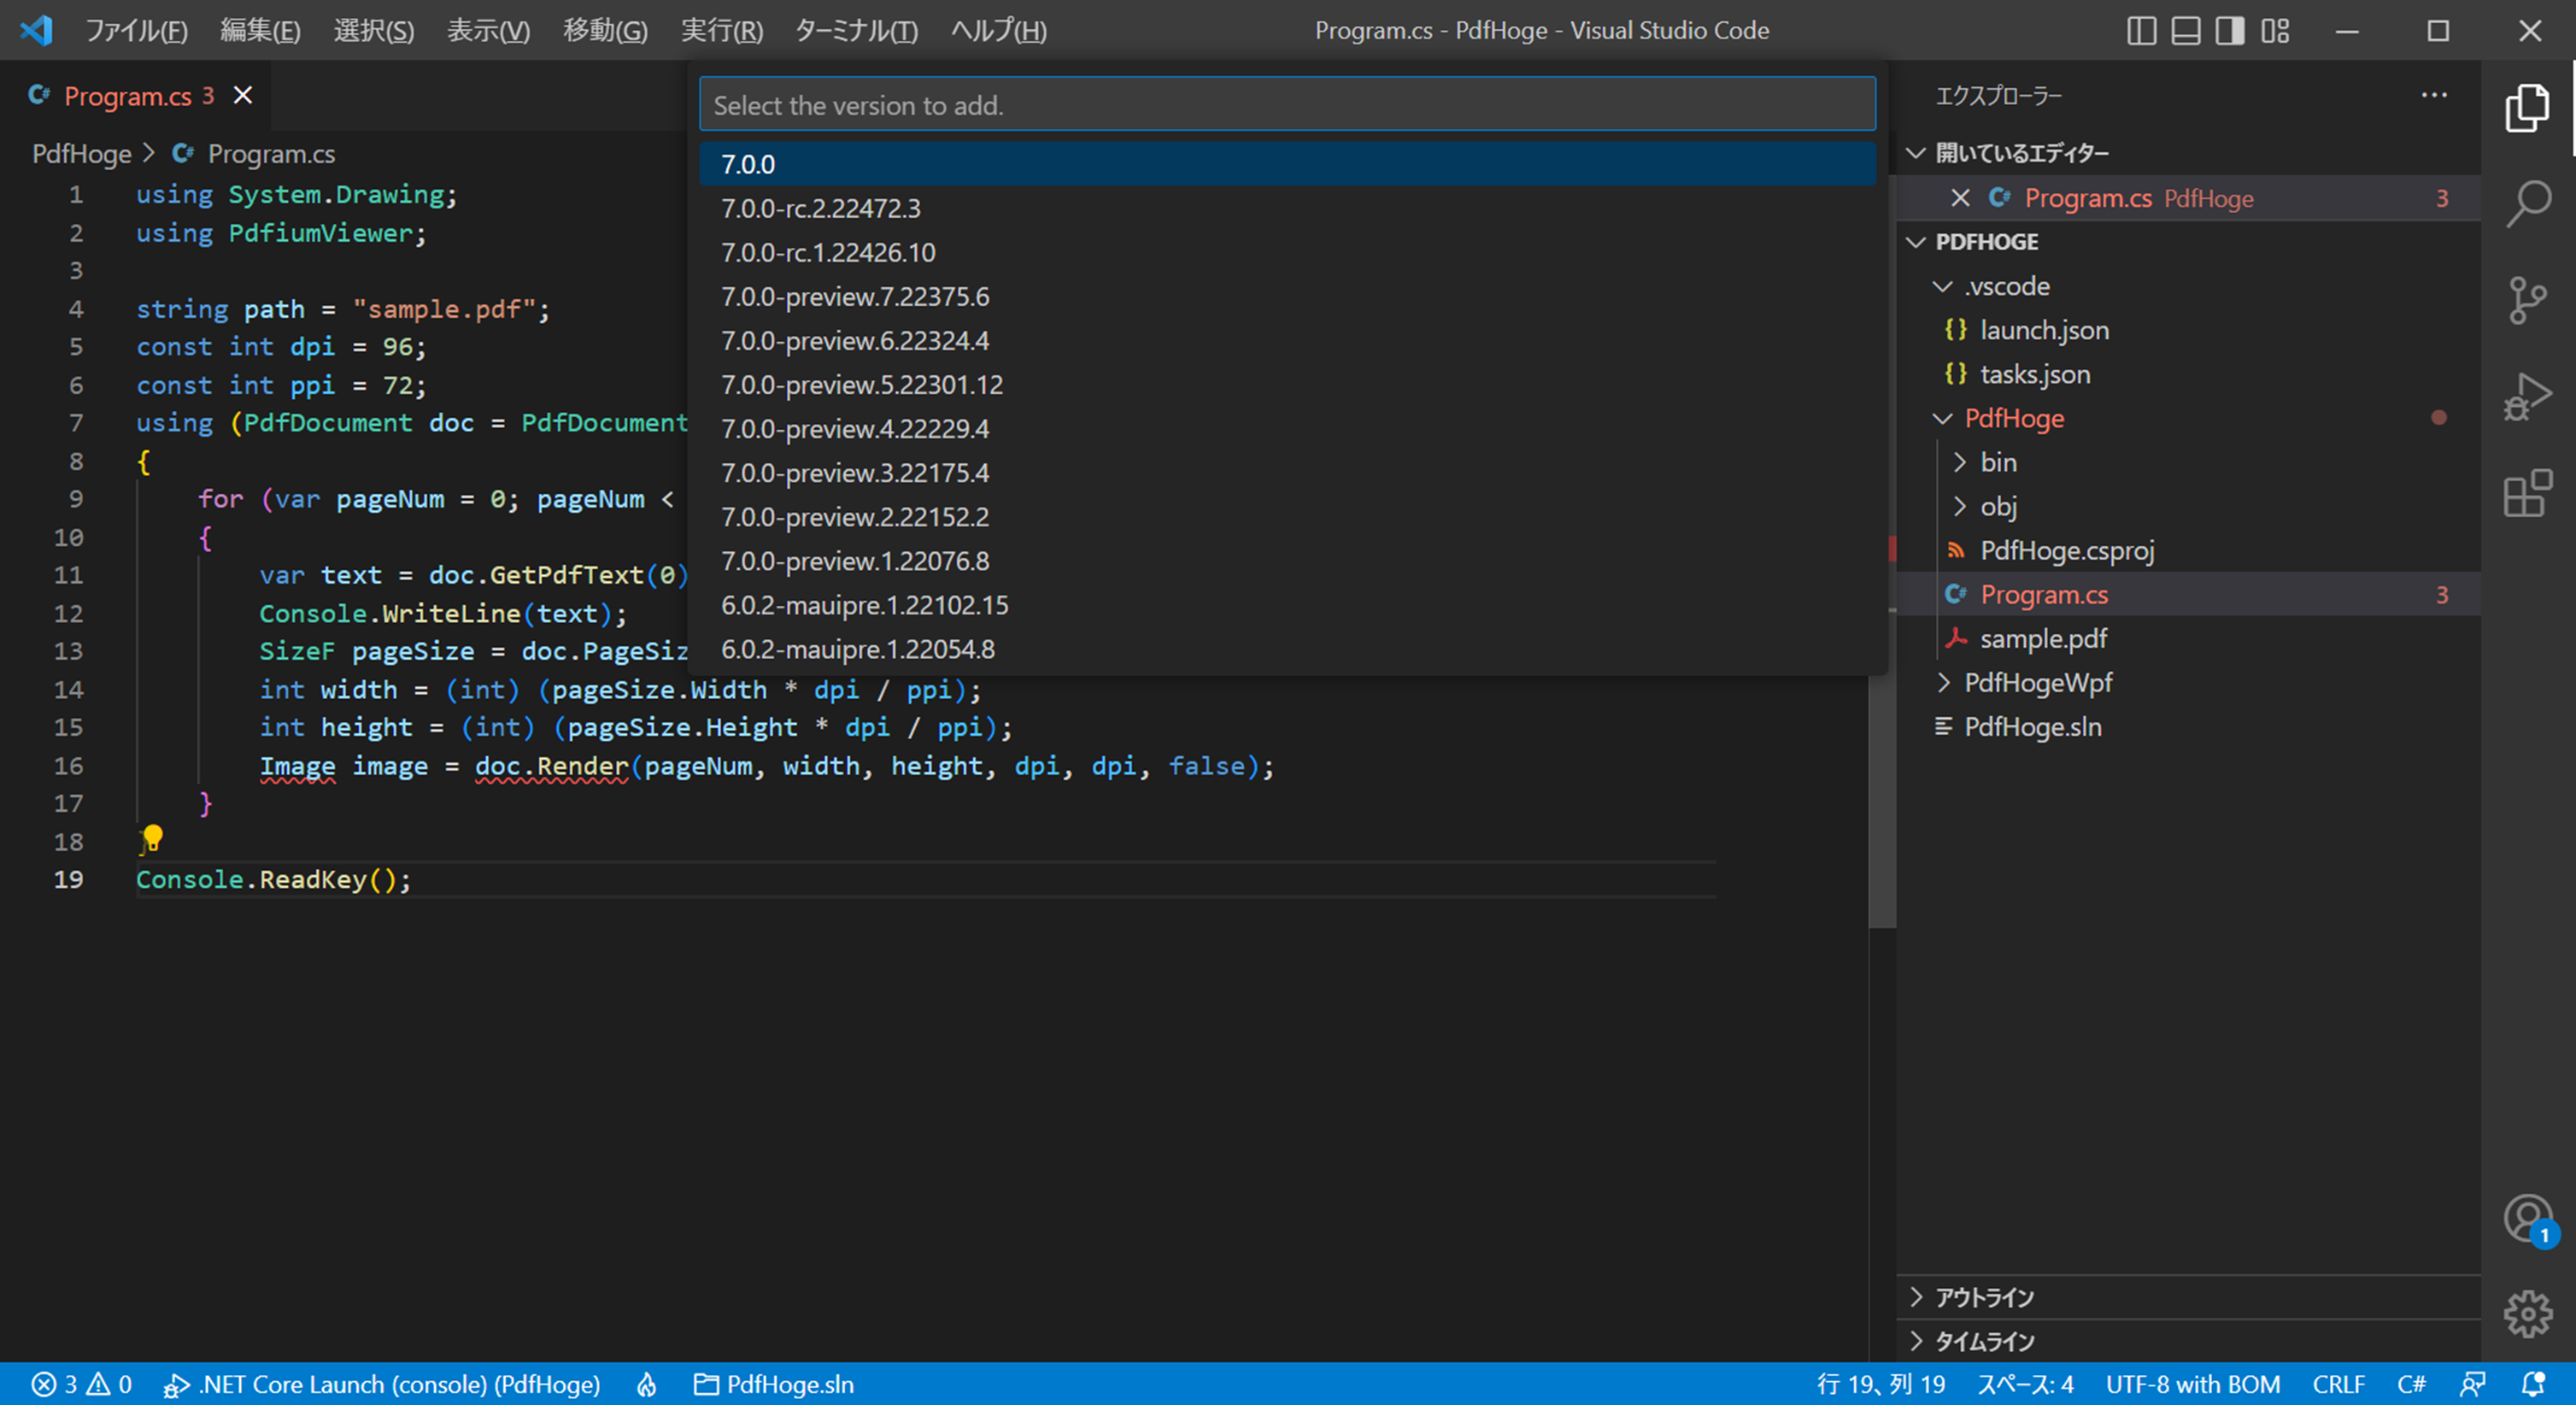The width and height of the screenshot is (2576, 1405).
Task: Click the flame icon in the status bar
Action: point(644,1384)
